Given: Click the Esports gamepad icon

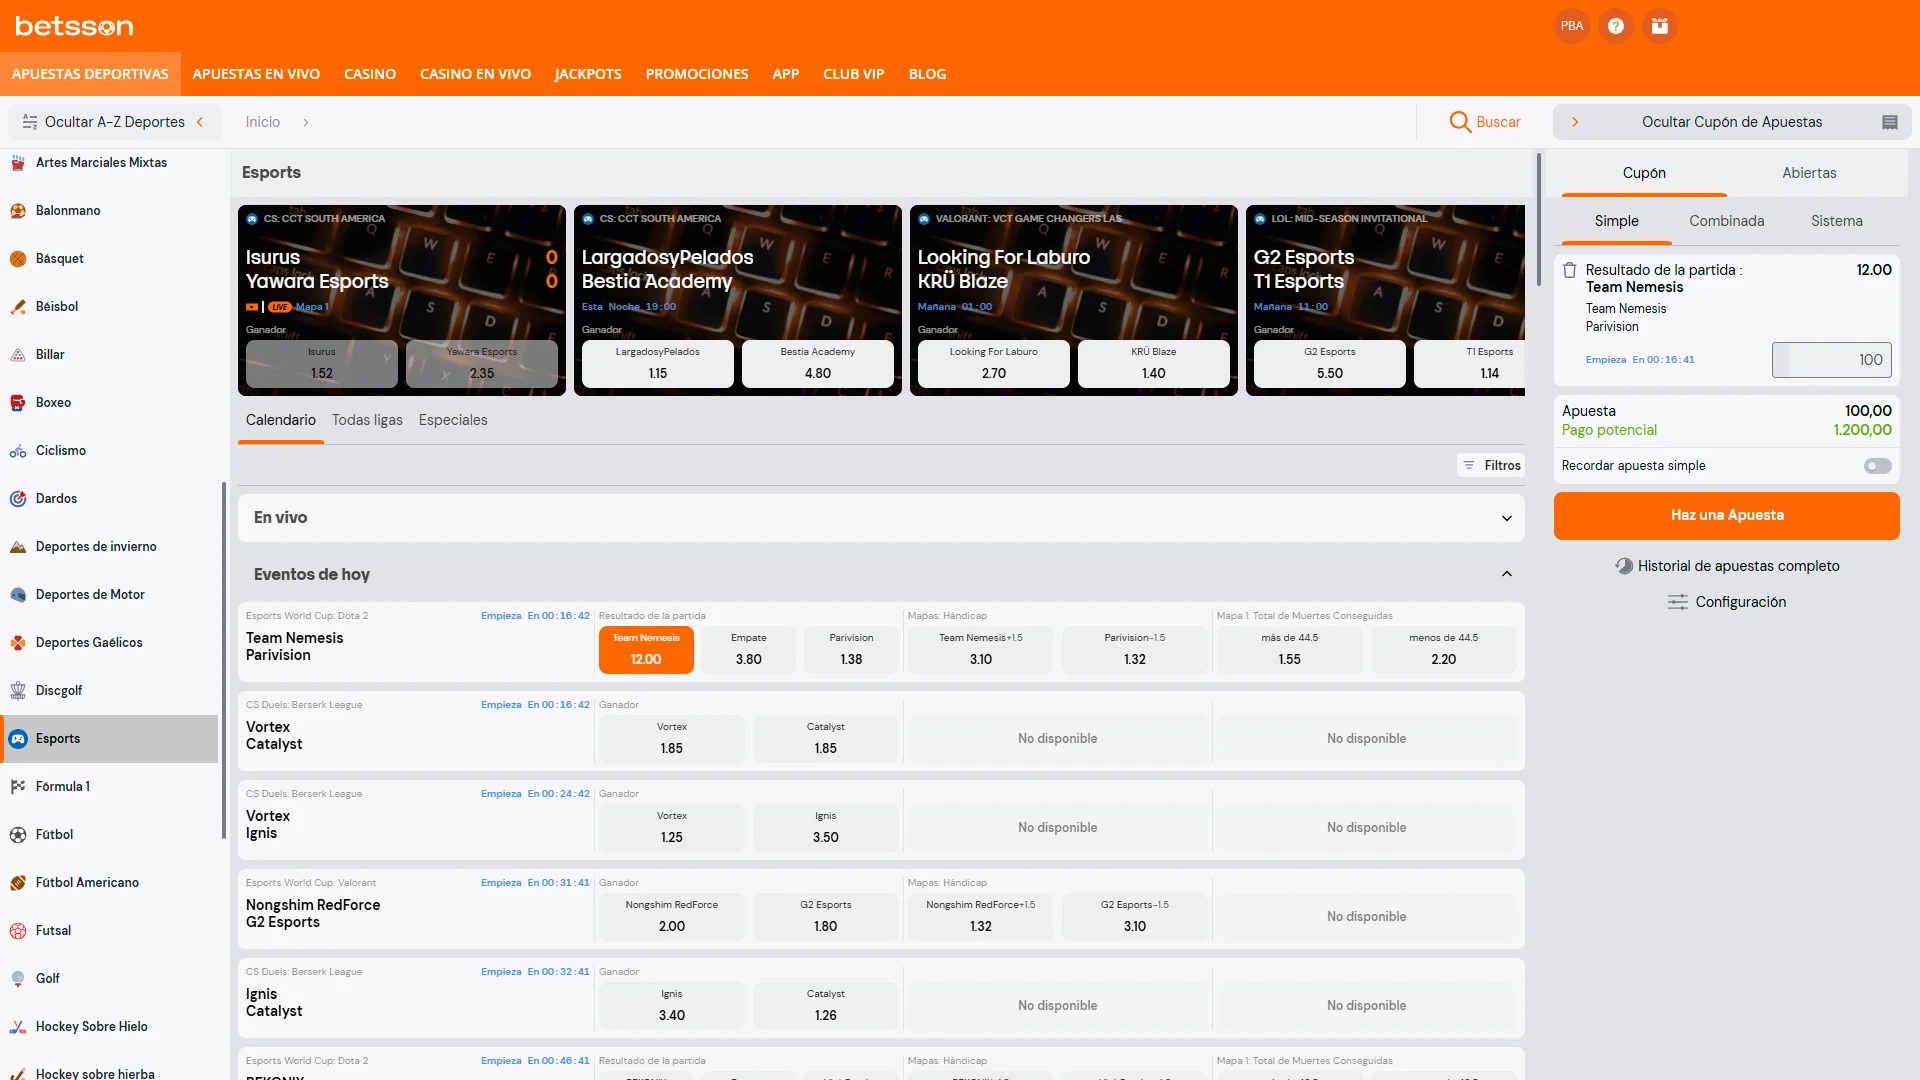Looking at the screenshot, I should pyautogui.click(x=18, y=738).
